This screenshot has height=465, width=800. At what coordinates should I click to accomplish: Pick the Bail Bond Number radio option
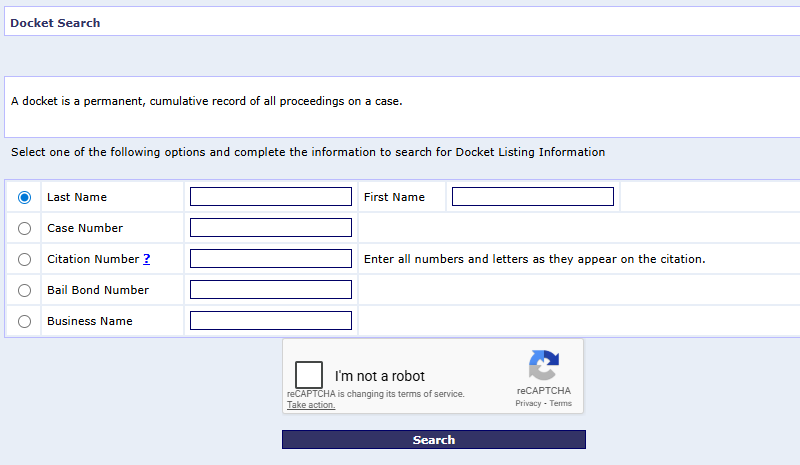pyautogui.click(x=25, y=290)
